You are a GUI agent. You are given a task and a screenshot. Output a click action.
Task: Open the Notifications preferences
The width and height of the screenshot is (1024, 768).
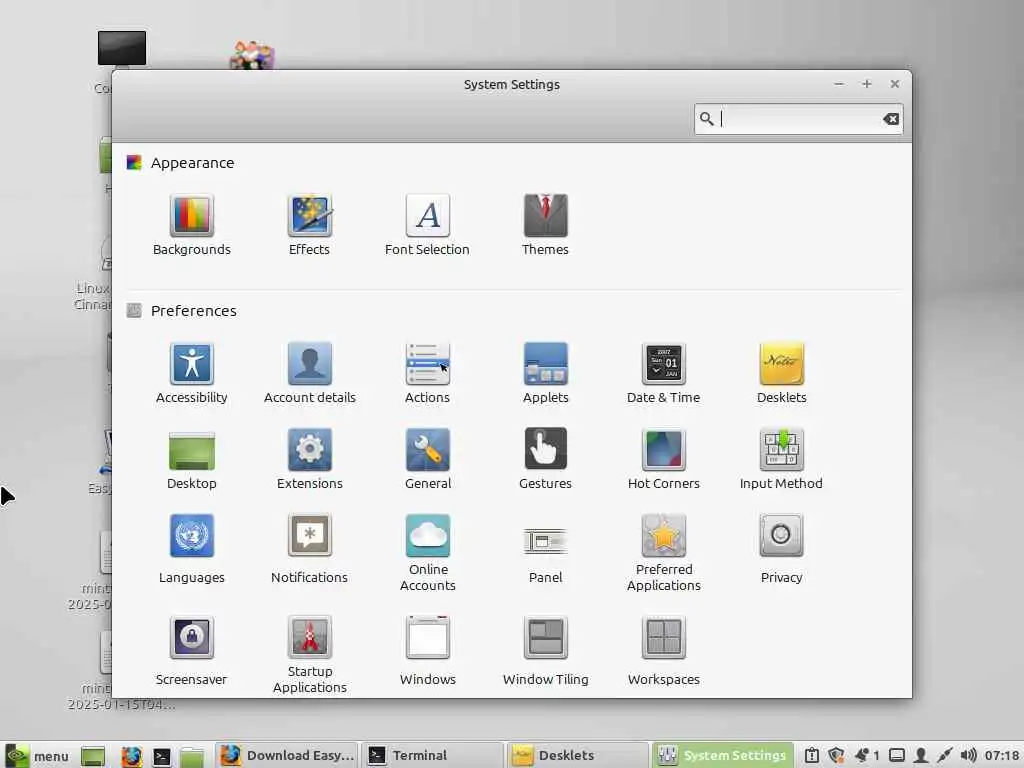310,549
